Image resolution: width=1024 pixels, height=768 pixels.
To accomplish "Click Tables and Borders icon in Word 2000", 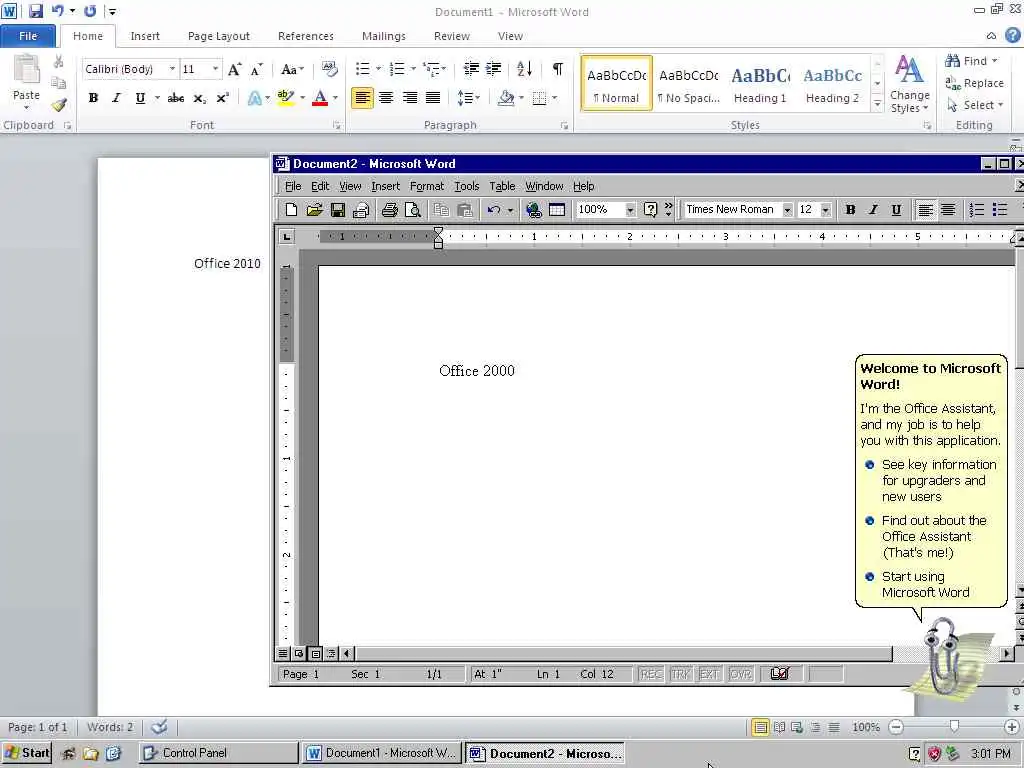I will coord(557,210).
